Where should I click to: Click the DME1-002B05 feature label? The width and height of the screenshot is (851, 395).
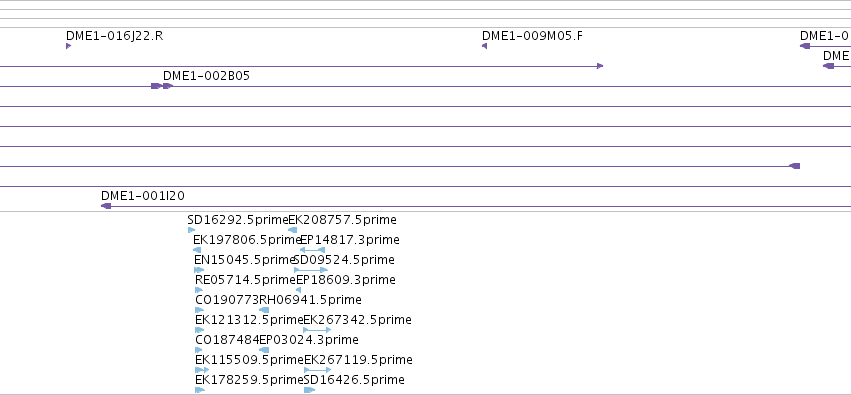point(206,76)
